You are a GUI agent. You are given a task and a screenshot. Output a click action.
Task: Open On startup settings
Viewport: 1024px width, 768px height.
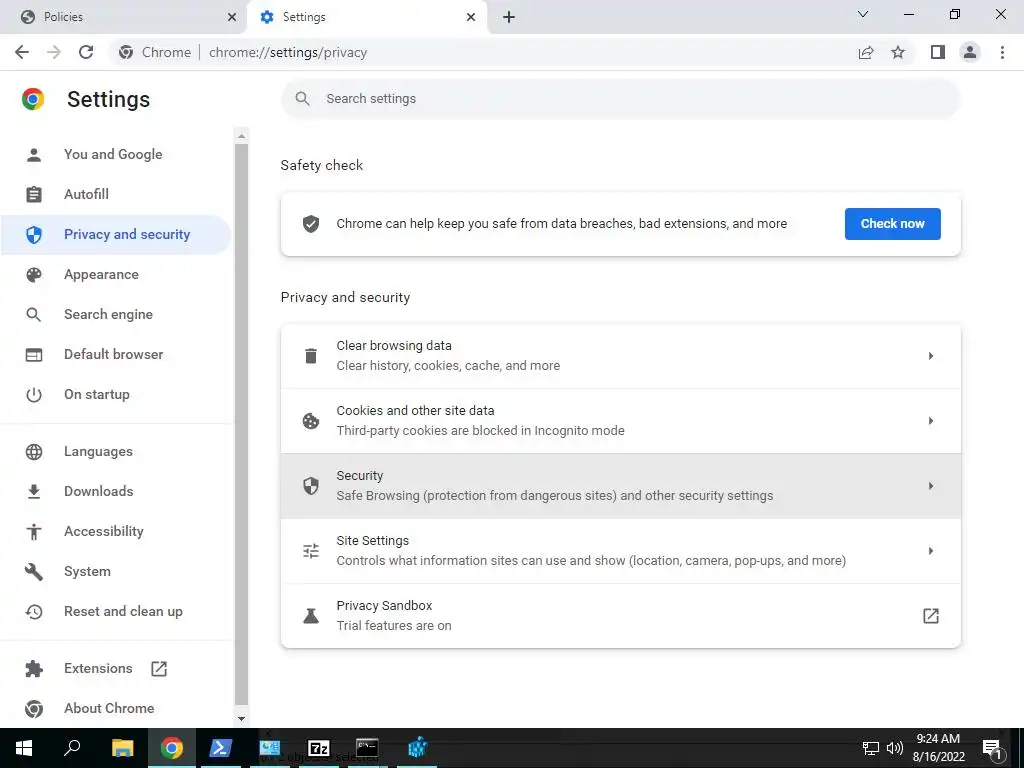pos(115,394)
